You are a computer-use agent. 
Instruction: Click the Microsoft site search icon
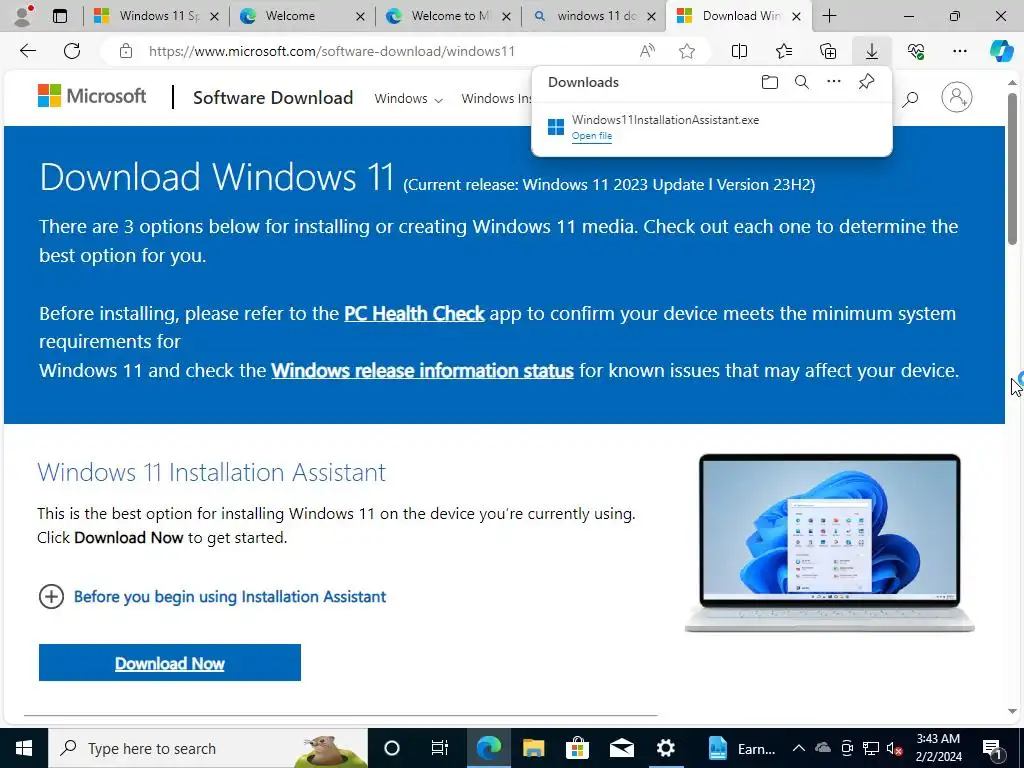tap(910, 99)
